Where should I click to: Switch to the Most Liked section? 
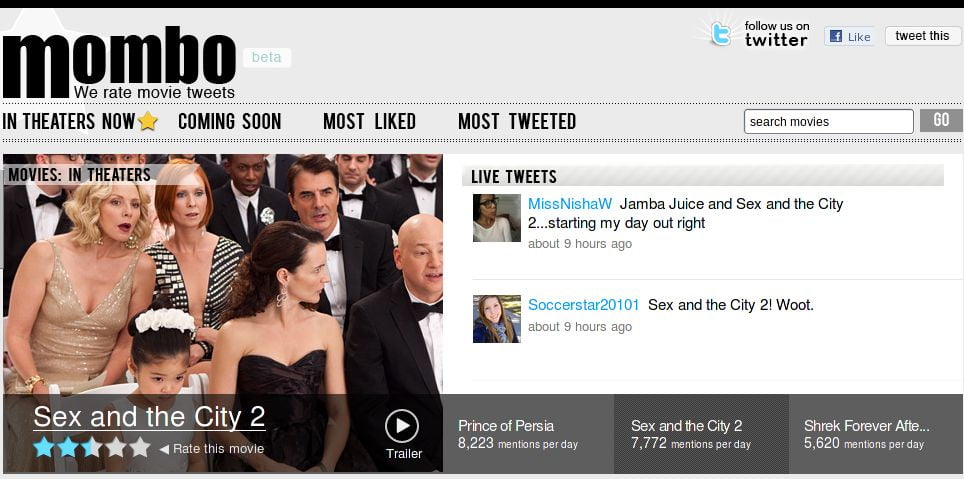click(369, 122)
